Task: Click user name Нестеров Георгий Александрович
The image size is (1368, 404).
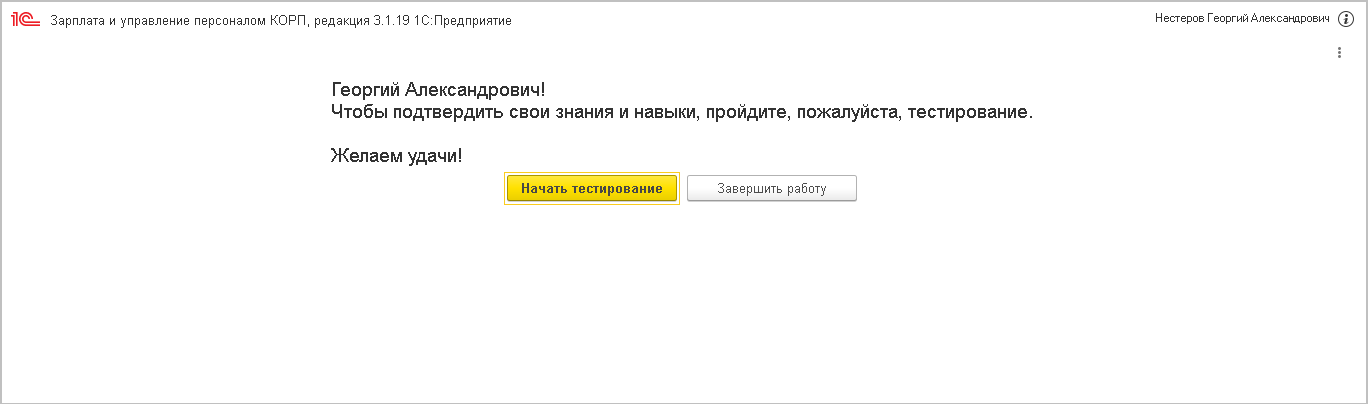Action: pyautogui.click(x=1242, y=19)
